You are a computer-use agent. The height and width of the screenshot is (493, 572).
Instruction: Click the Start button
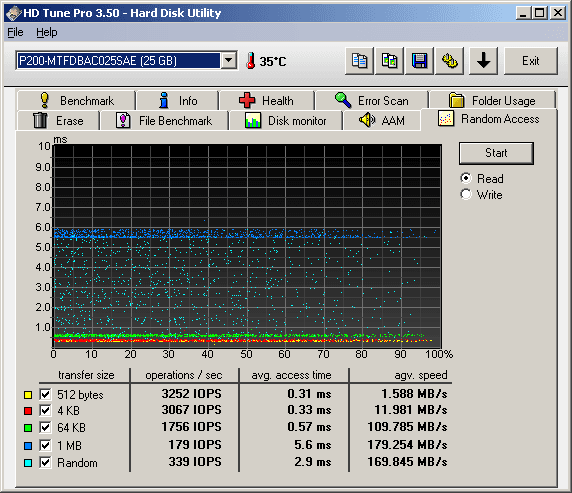[x=496, y=153]
